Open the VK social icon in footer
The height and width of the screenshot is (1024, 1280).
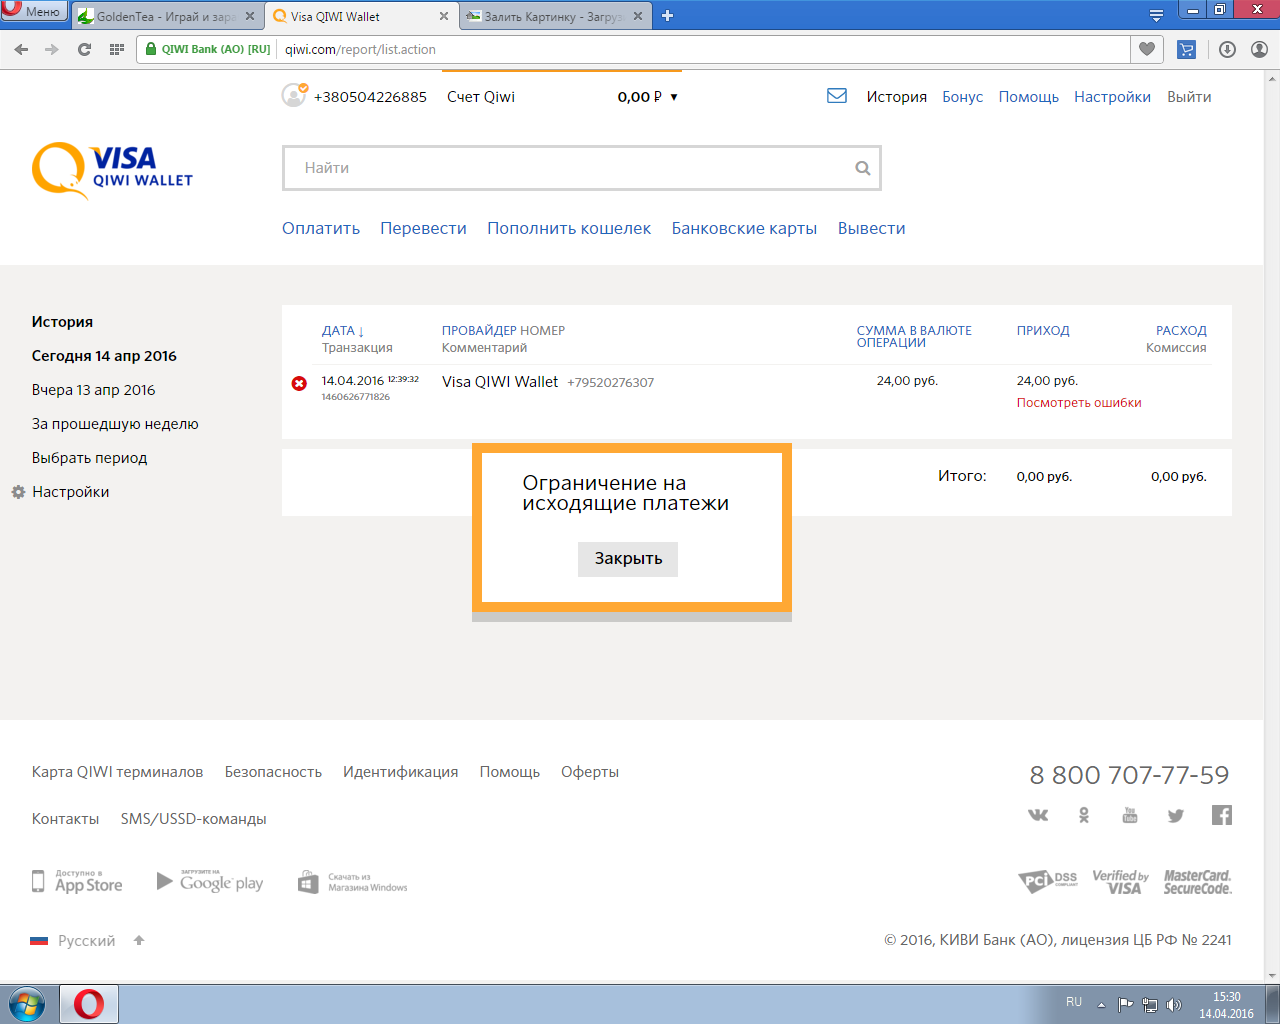[x=1038, y=815]
